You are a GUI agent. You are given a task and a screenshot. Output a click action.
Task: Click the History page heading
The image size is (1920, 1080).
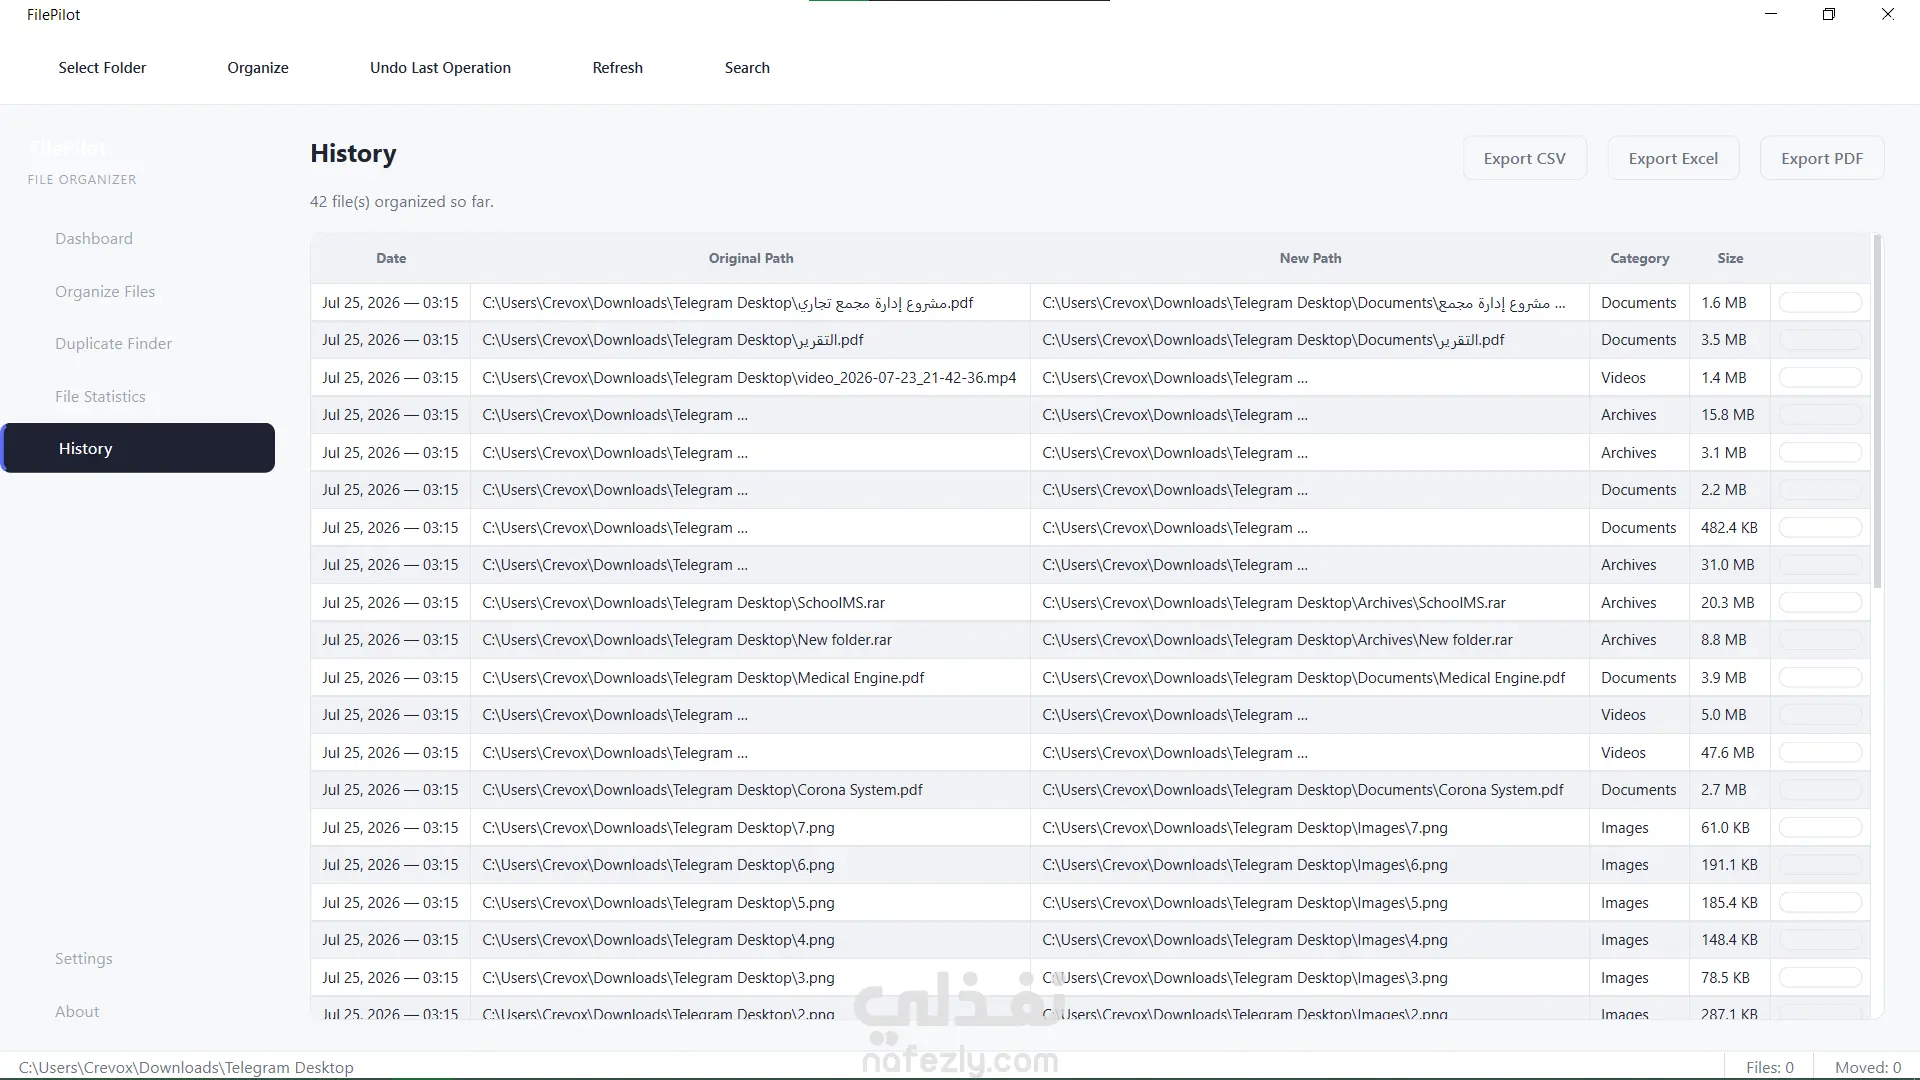point(353,153)
